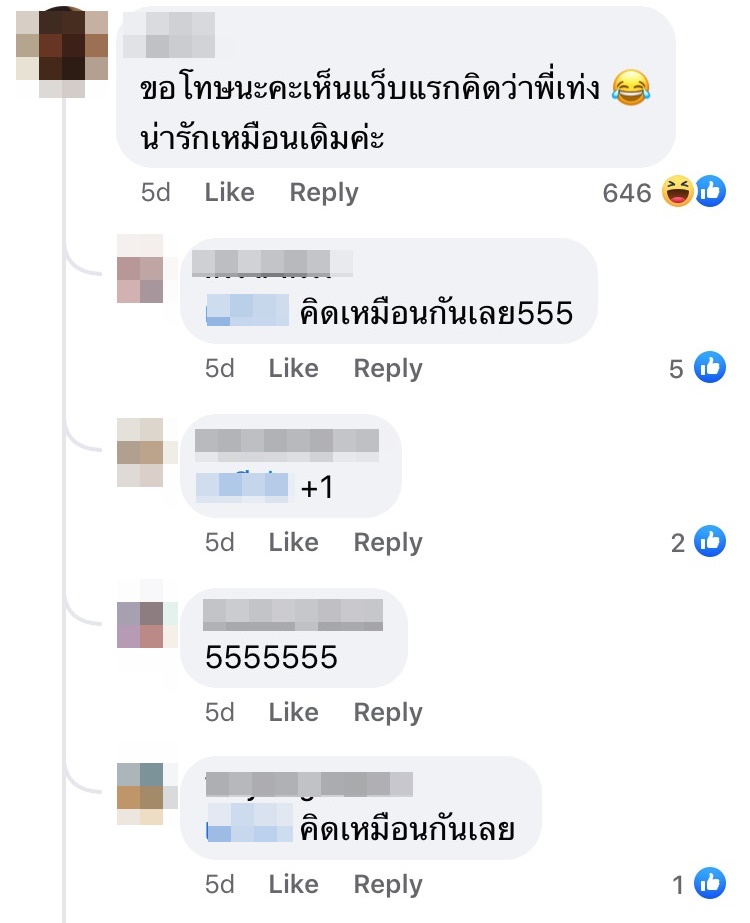Screen dimensions: 750x923
Task: Reply to the คิดเหมือนกันเลย555 comment
Action: (388, 369)
